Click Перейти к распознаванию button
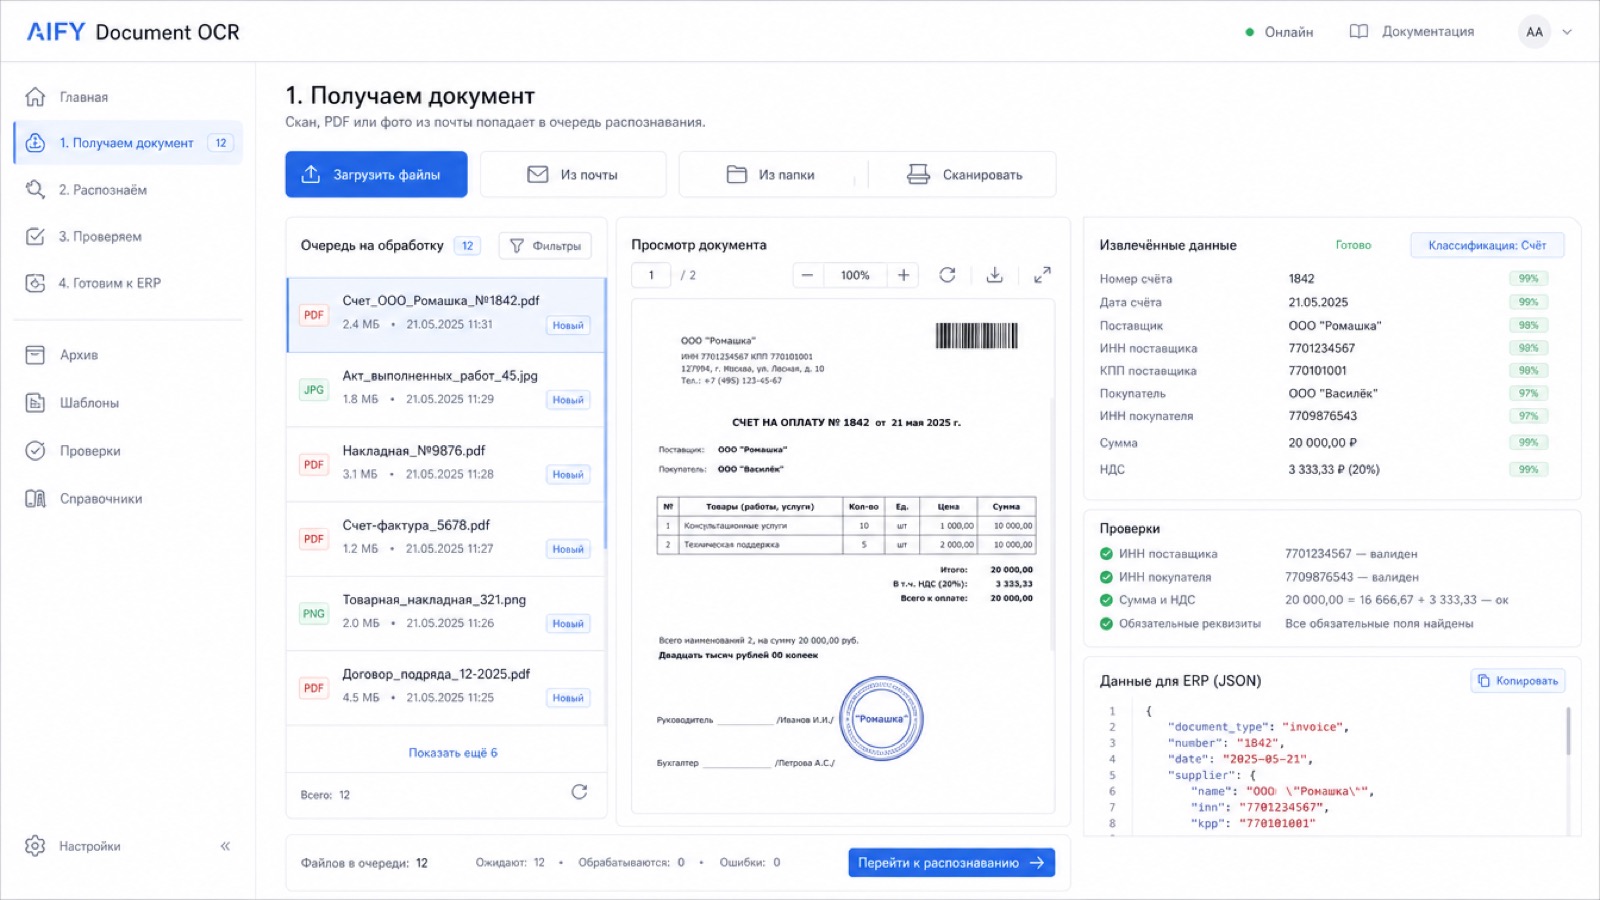This screenshot has width=1600, height=900. tap(952, 863)
